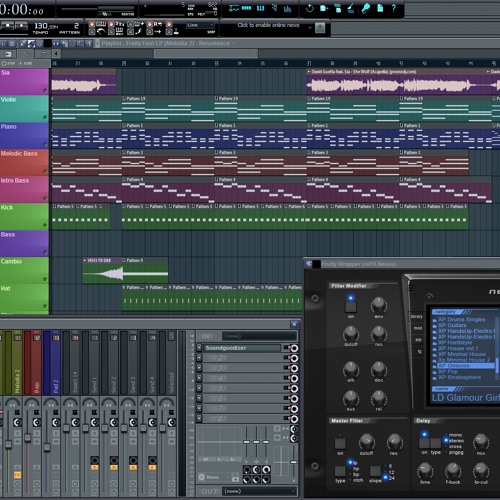500x500 pixels.
Task: Select XP Stratosphere category in Nexus
Action: coord(459,377)
